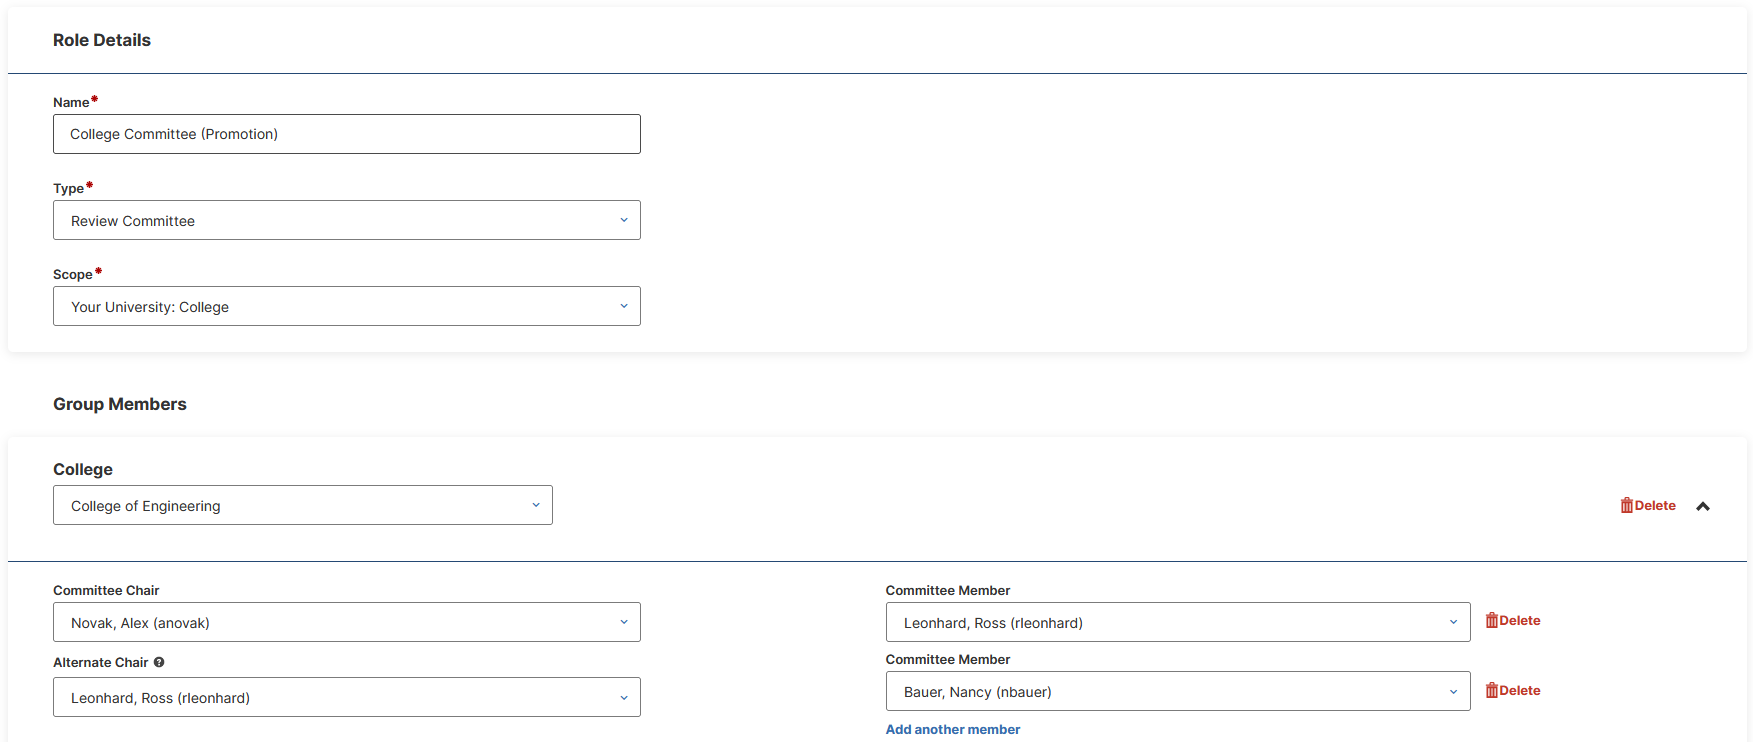This screenshot has width=1753, height=742.
Task: Click the Committee Chair label
Action: (106, 590)
